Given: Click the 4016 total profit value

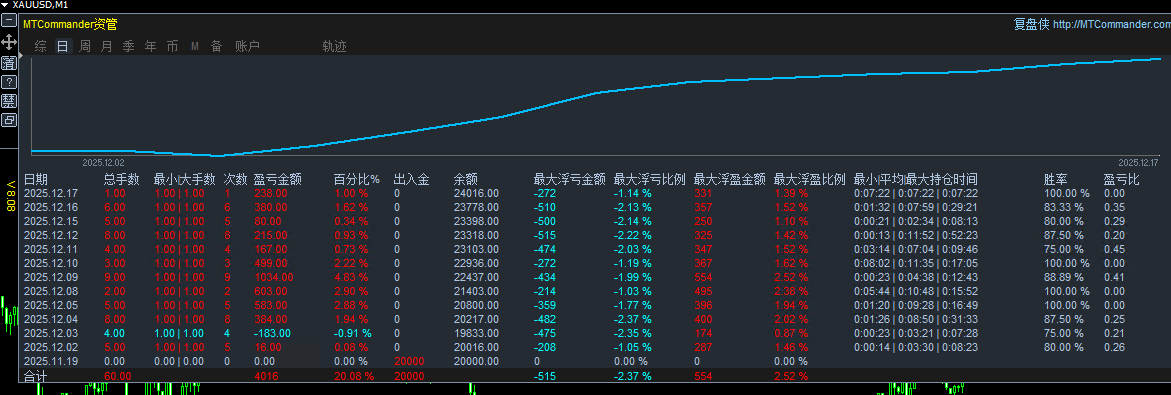Looking at the screenshot, I should [x=267, y=376].
